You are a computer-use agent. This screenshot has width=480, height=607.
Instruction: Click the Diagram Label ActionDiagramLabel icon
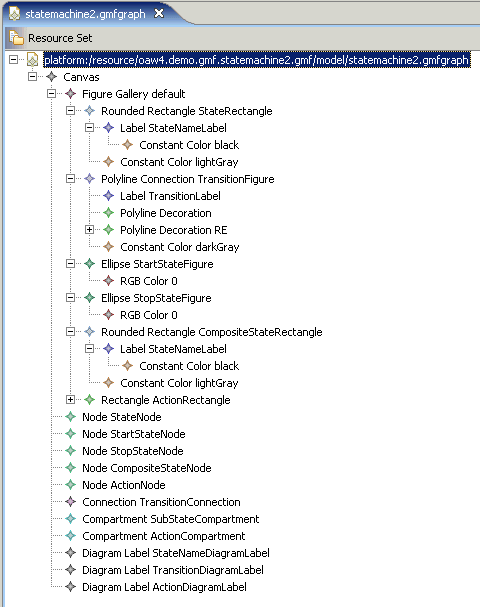point(70,587)
